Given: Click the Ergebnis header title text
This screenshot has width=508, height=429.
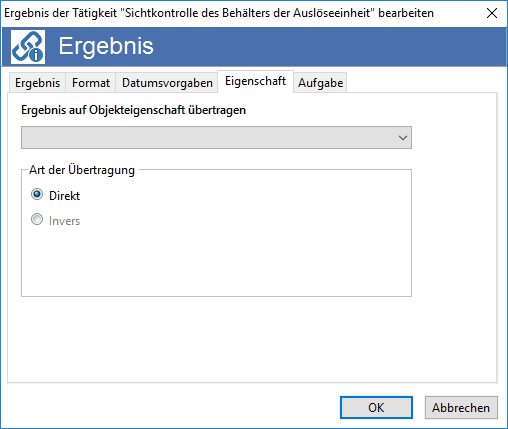Looking at the screenshot, I should (106, 46).
